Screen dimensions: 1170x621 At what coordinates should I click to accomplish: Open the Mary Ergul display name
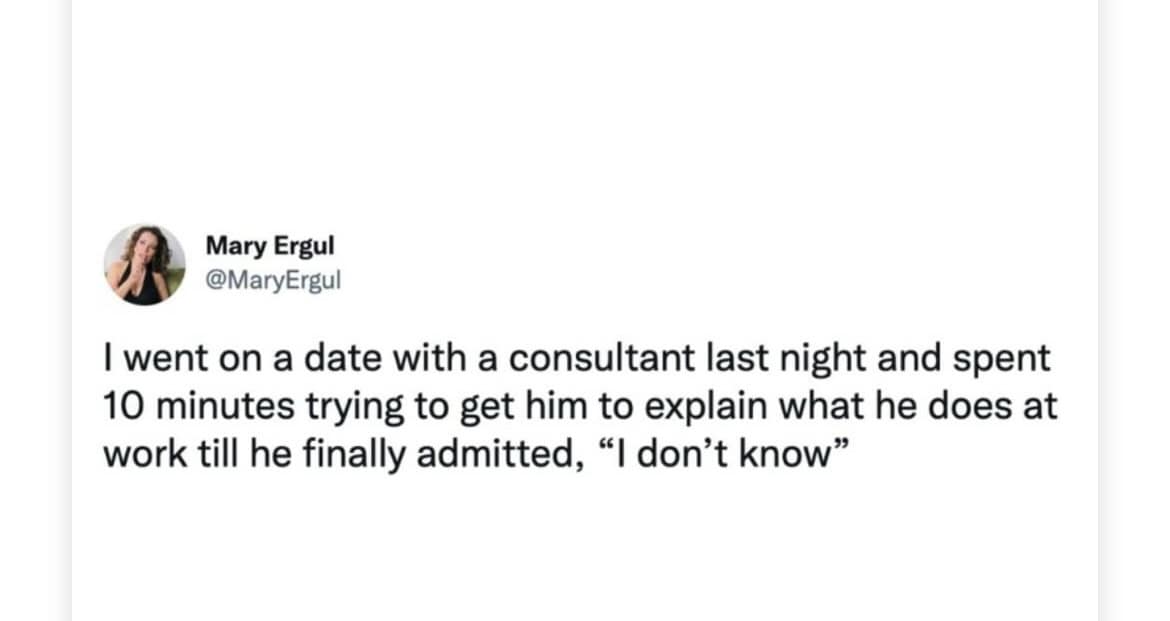coord(269,246)
